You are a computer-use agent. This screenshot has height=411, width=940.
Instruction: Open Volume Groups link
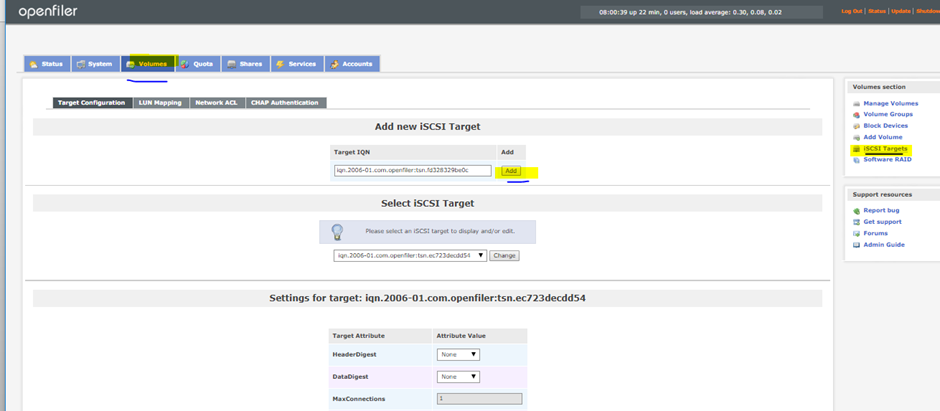888,114
